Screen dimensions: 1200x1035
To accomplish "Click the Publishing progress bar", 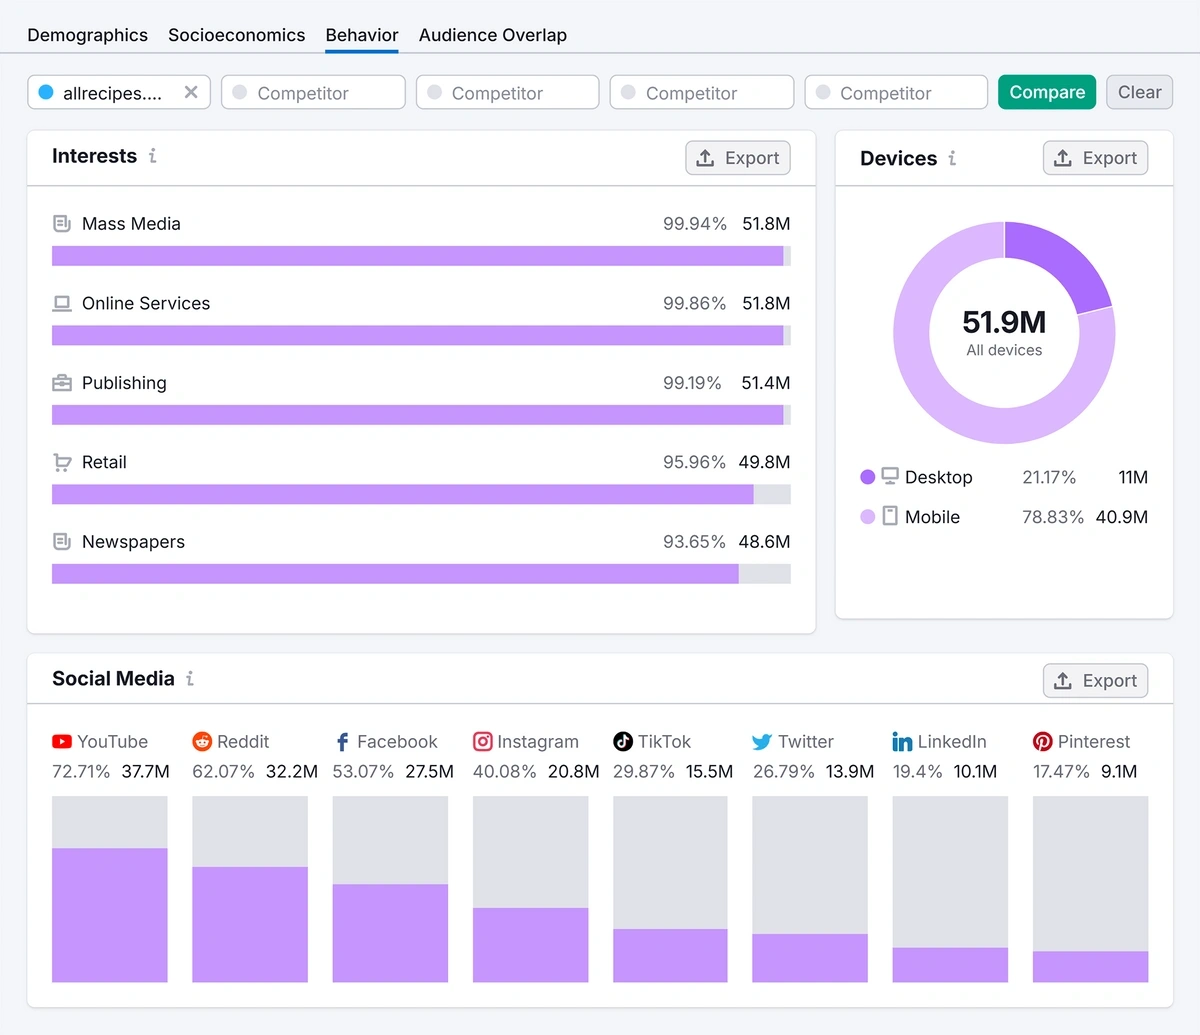I will pyautogui.click(x=421, y=415).
